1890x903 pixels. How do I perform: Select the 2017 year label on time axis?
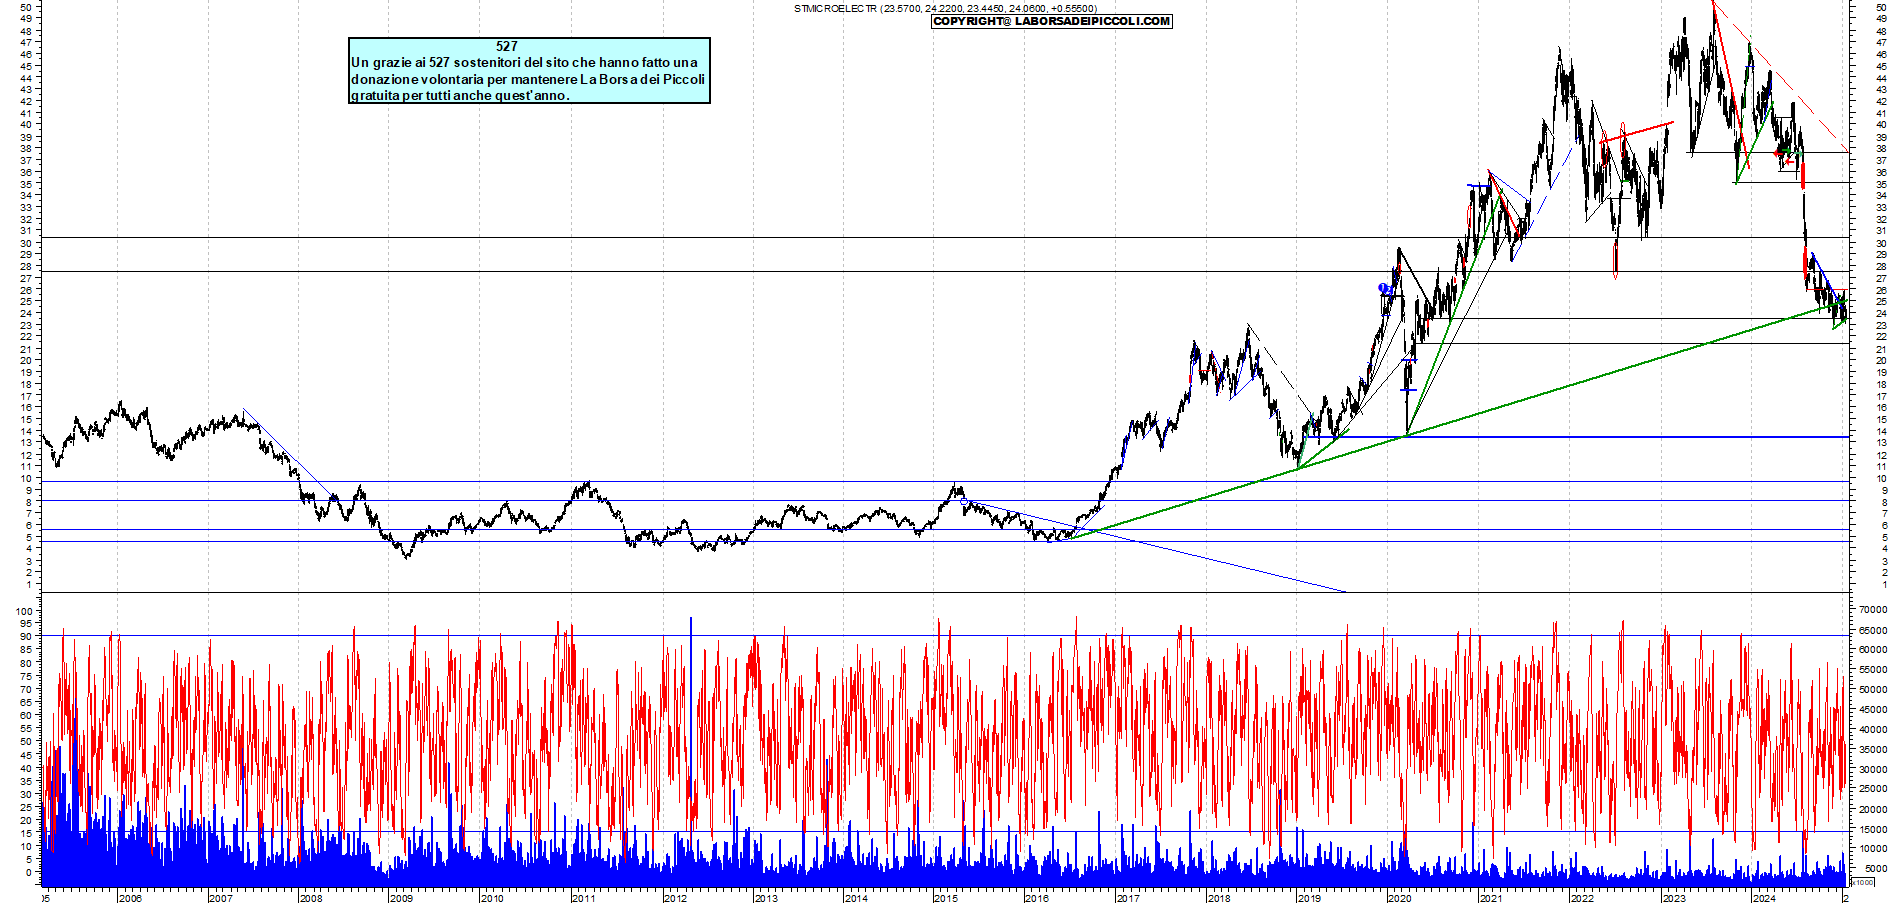click(1128, 897)
